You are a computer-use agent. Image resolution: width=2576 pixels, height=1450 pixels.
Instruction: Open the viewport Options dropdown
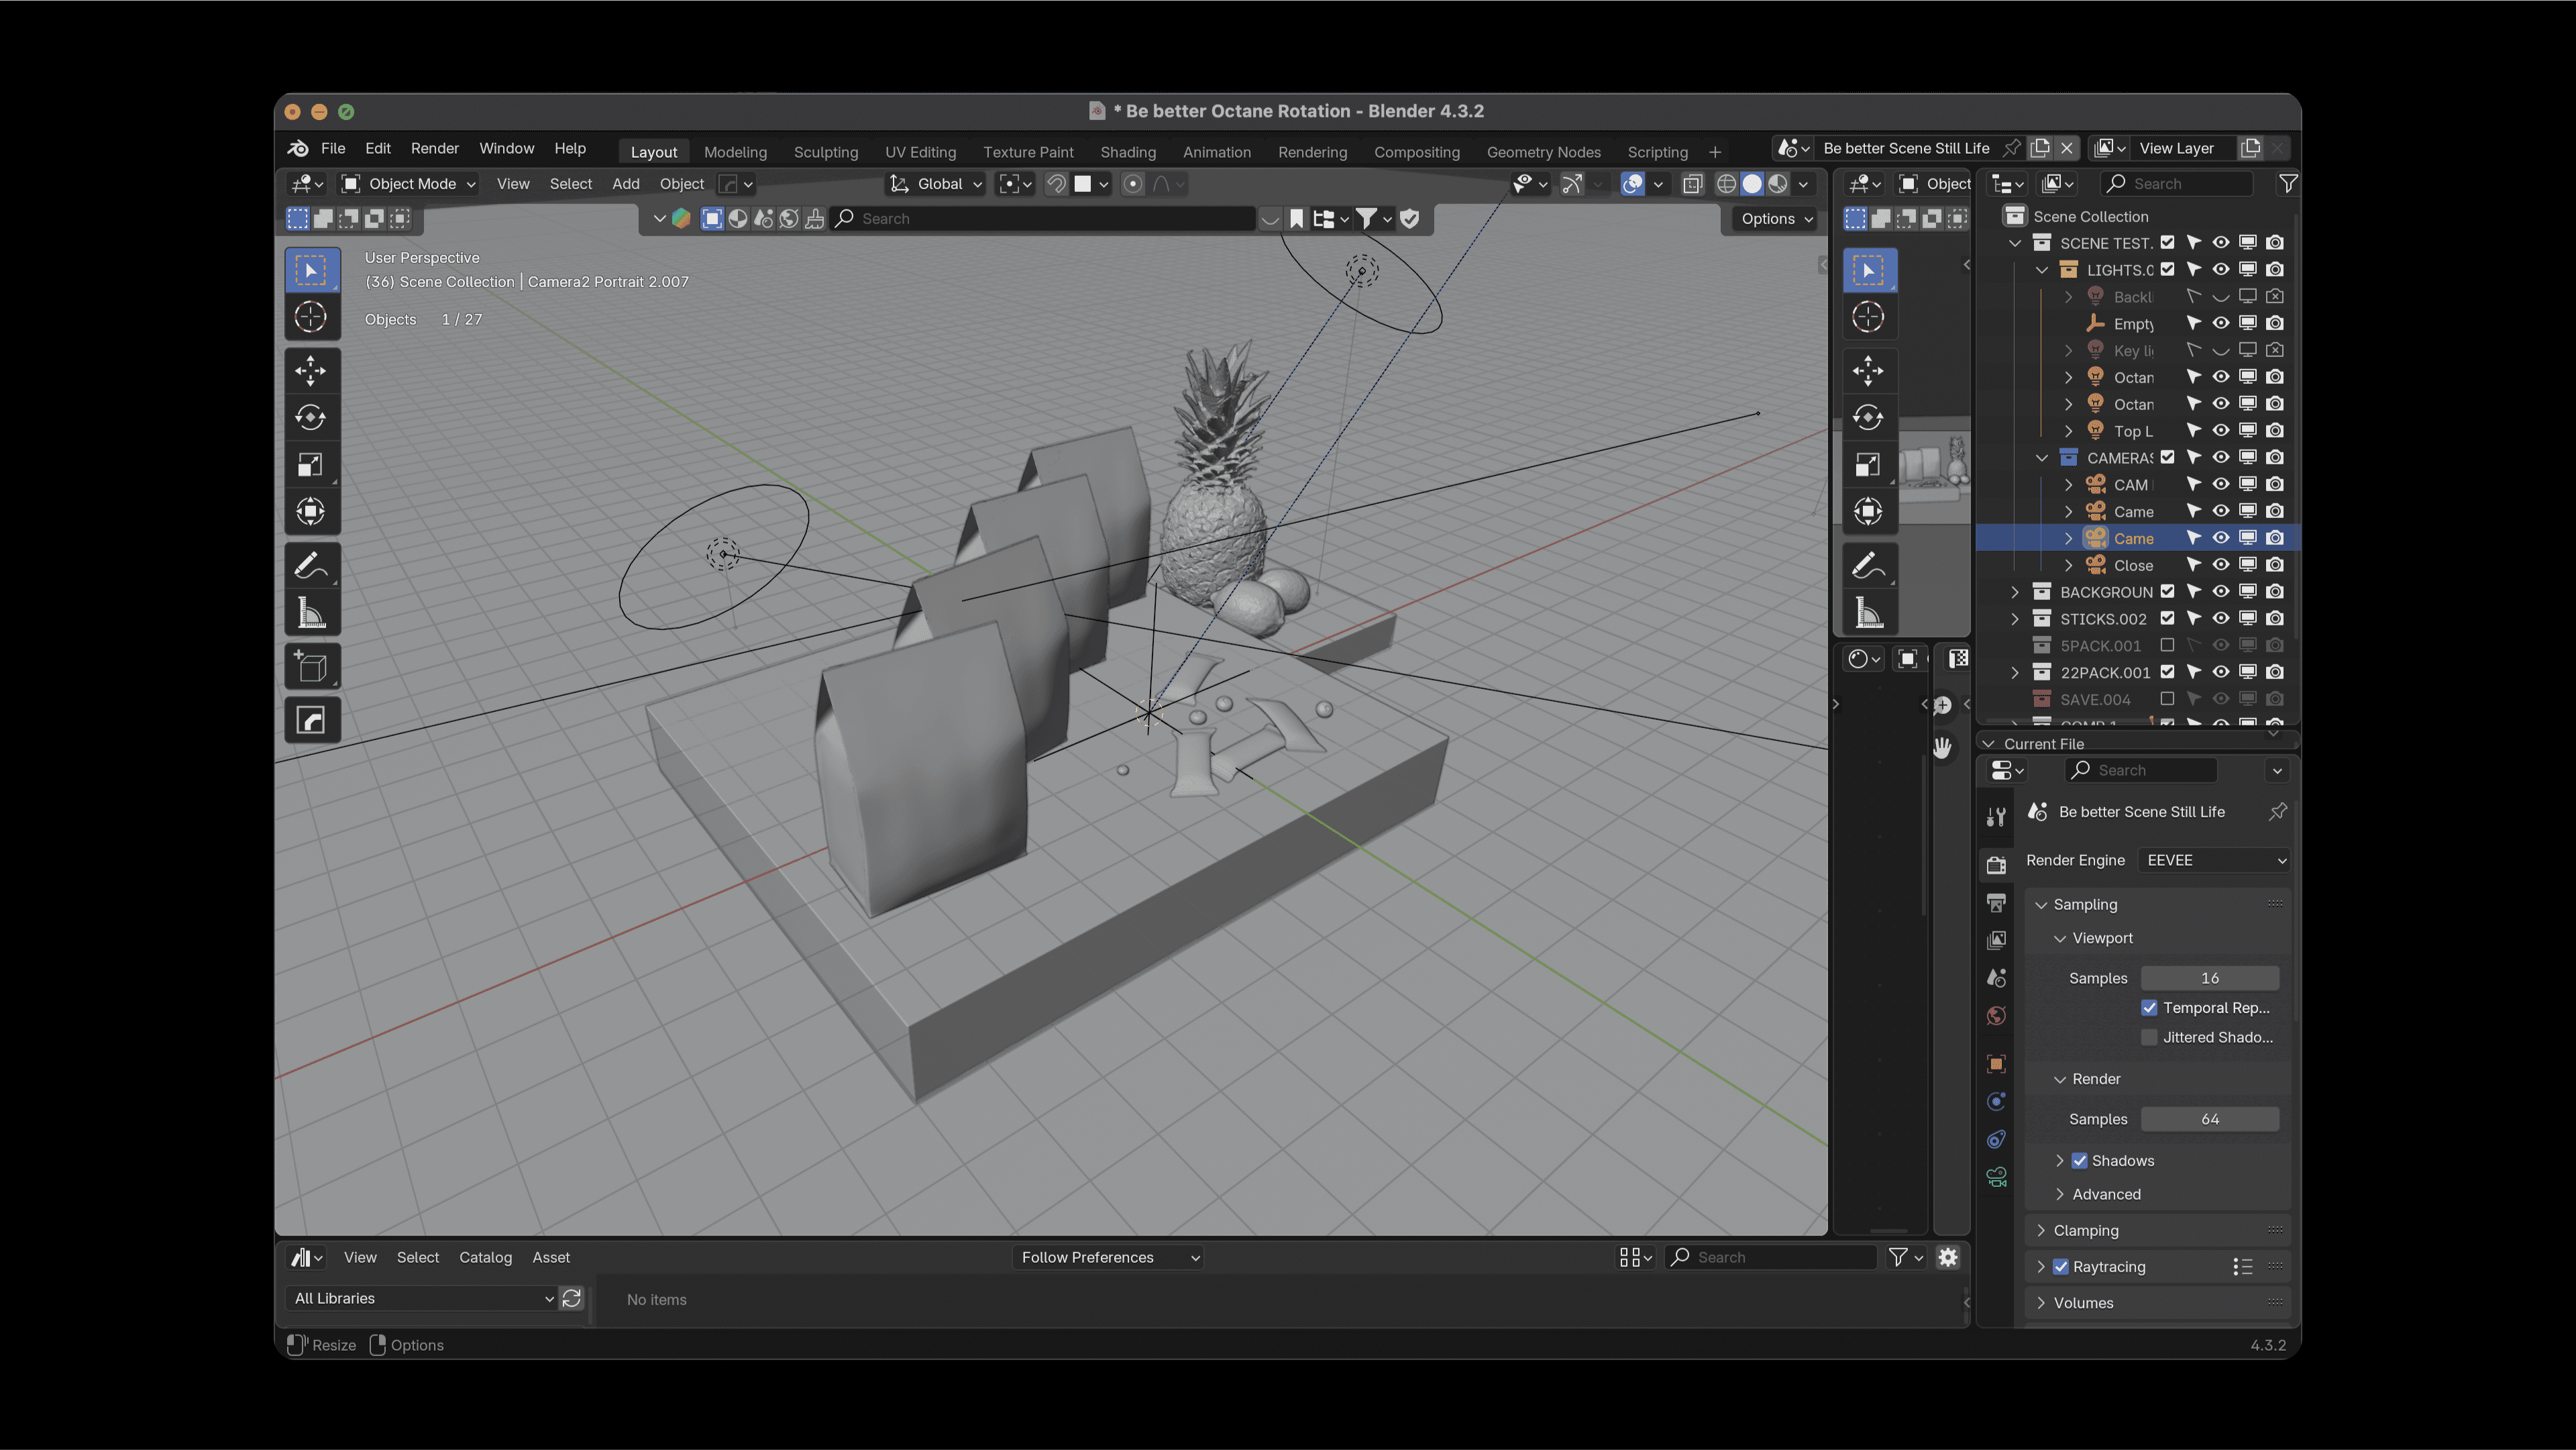point(1776,219)
